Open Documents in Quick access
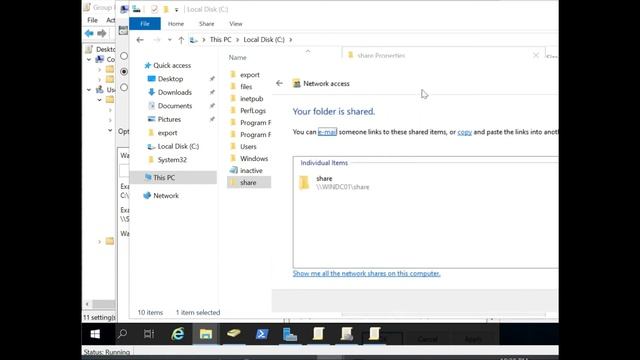This screenshot has width=640, height=360. (x=175, y=106)
